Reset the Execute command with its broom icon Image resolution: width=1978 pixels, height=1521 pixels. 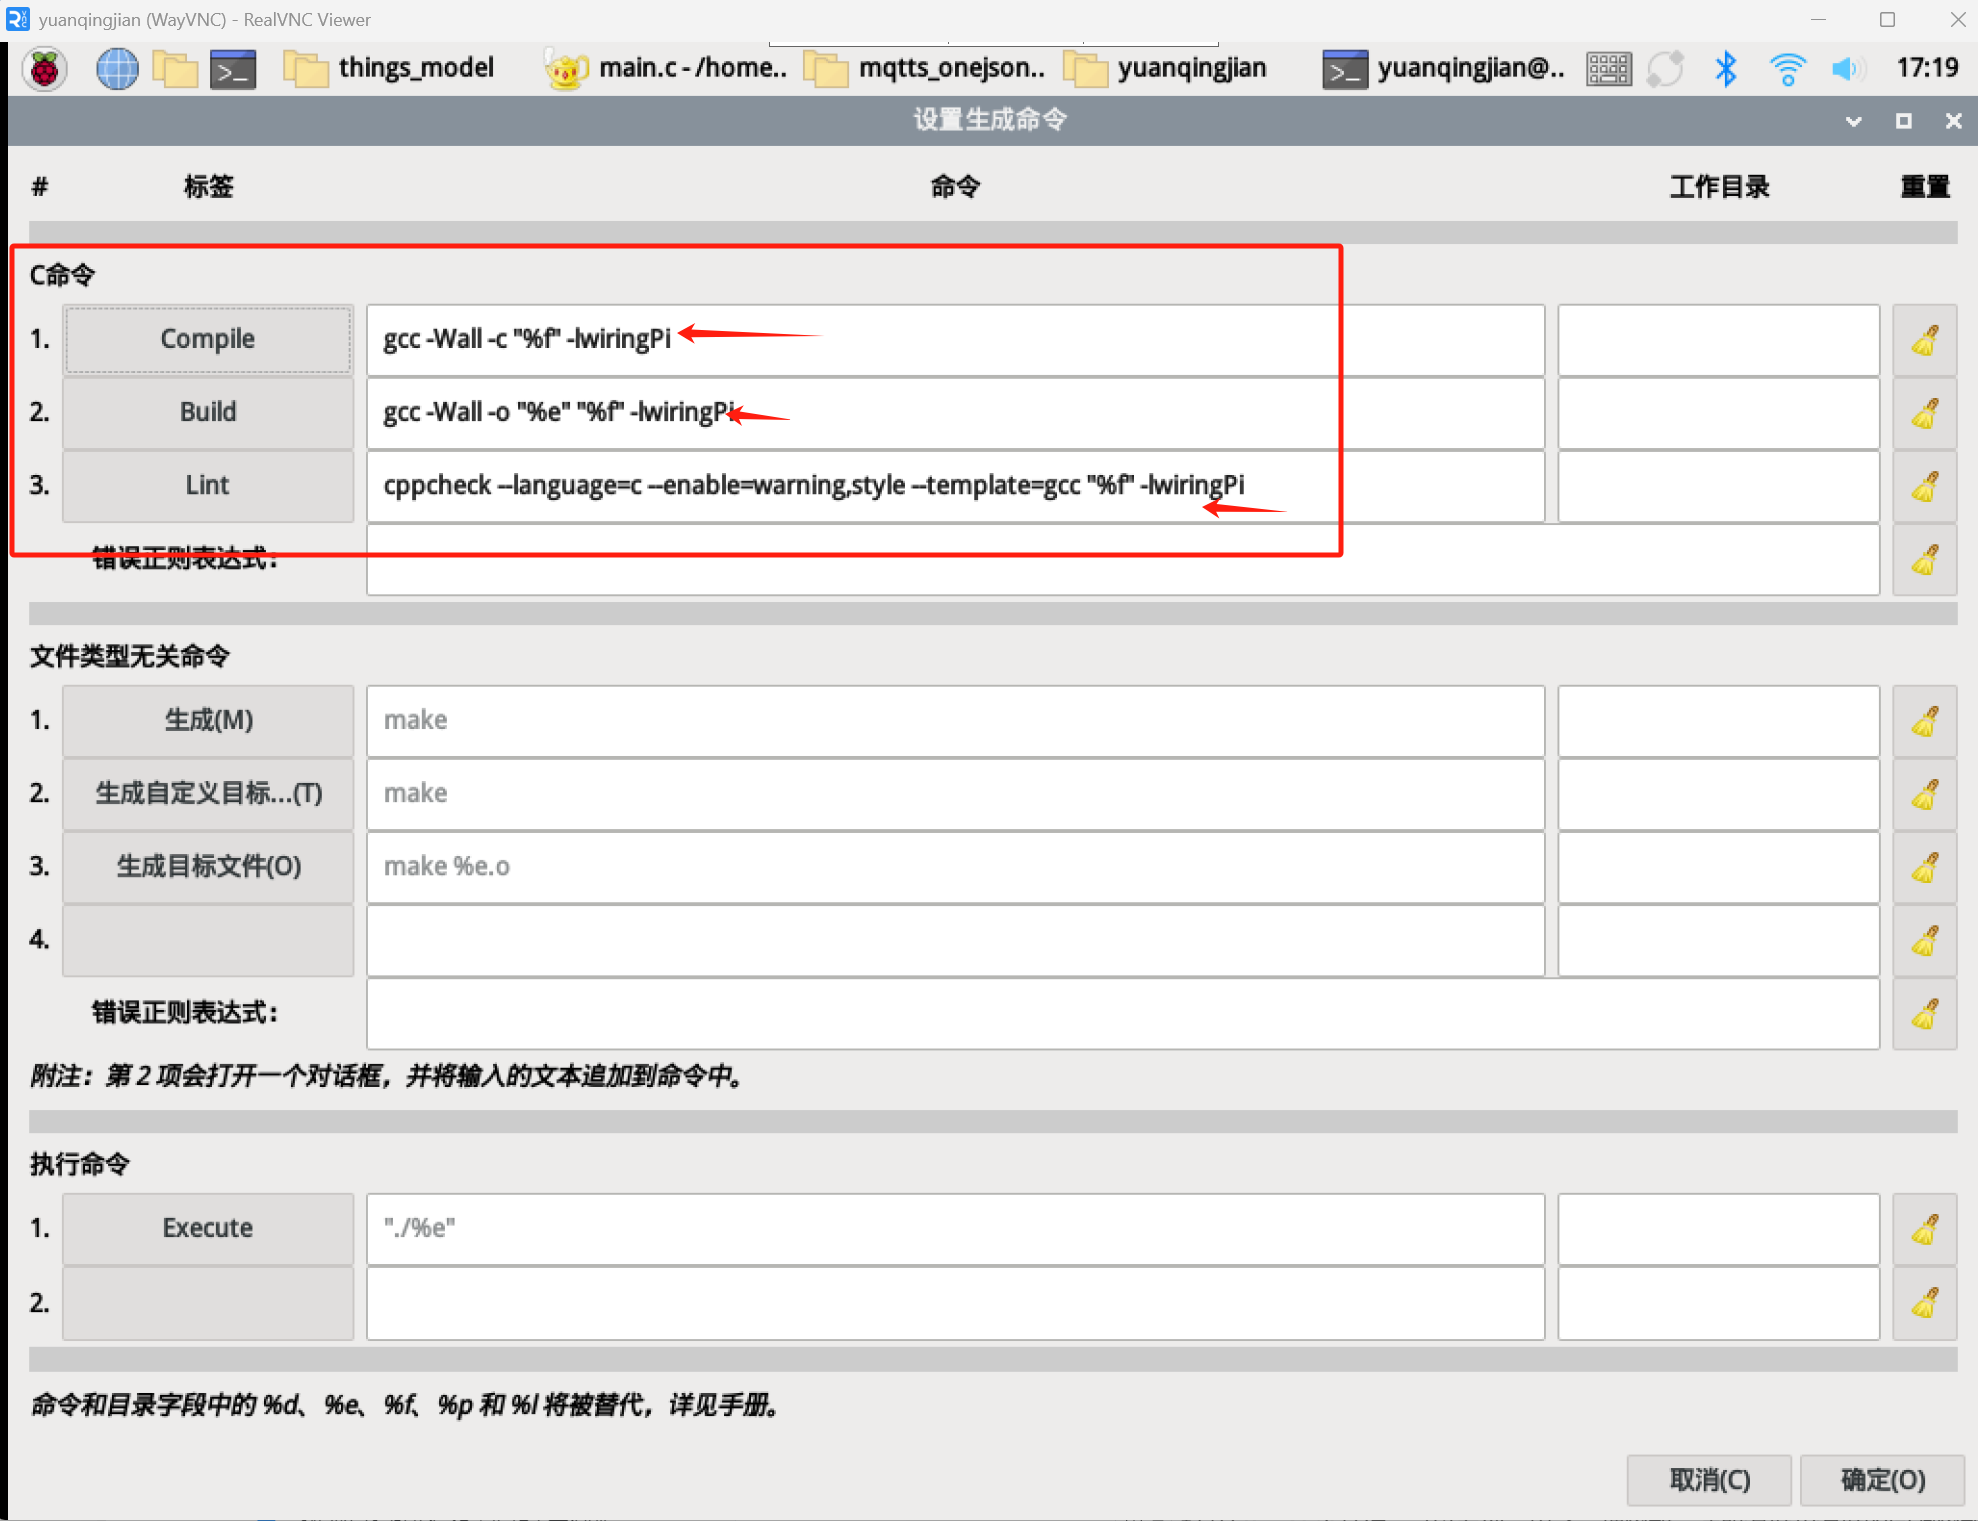[1924, 1229]
